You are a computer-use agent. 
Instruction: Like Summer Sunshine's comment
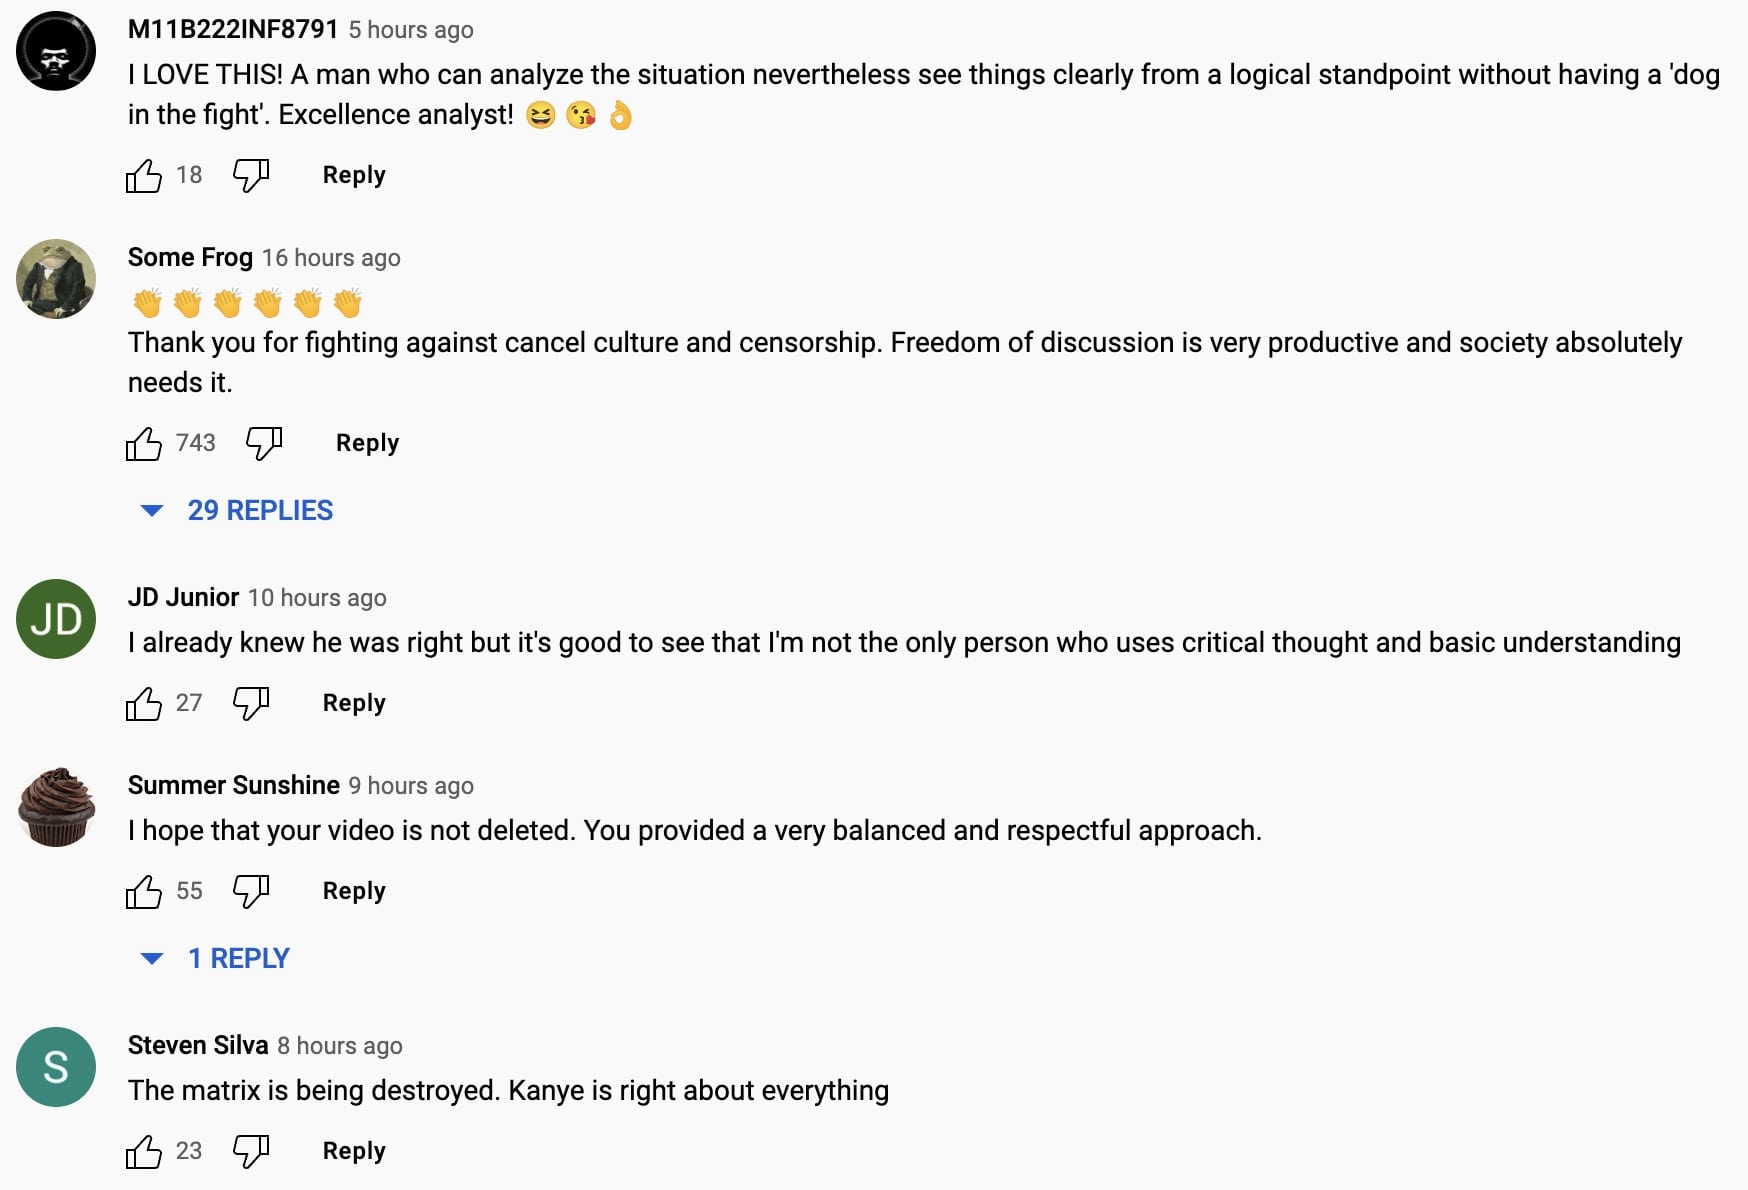pyautogui.click(x=144, y=892)
